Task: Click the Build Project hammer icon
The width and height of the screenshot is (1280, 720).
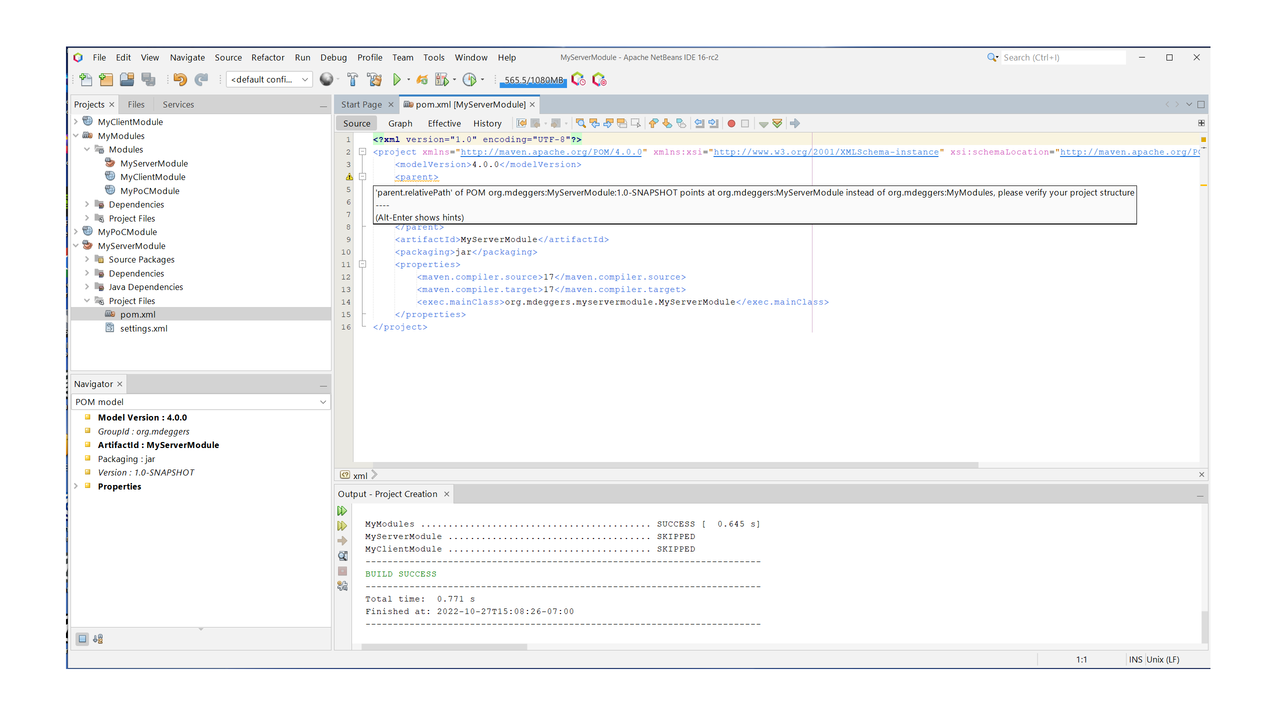Action: coord(352,79)
